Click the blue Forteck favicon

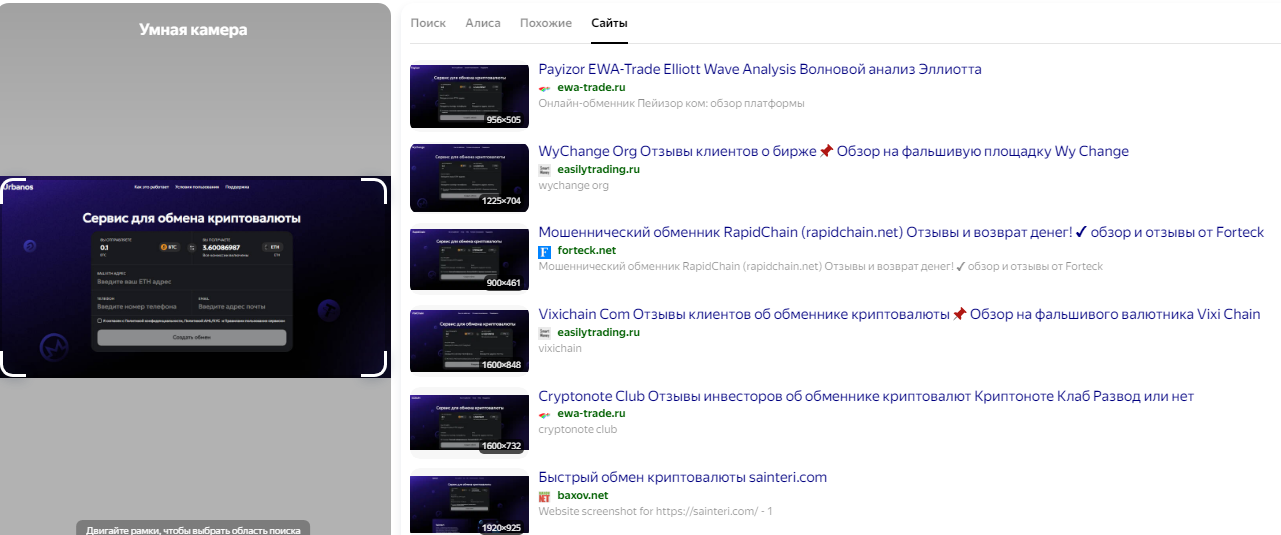click(544, 251)
